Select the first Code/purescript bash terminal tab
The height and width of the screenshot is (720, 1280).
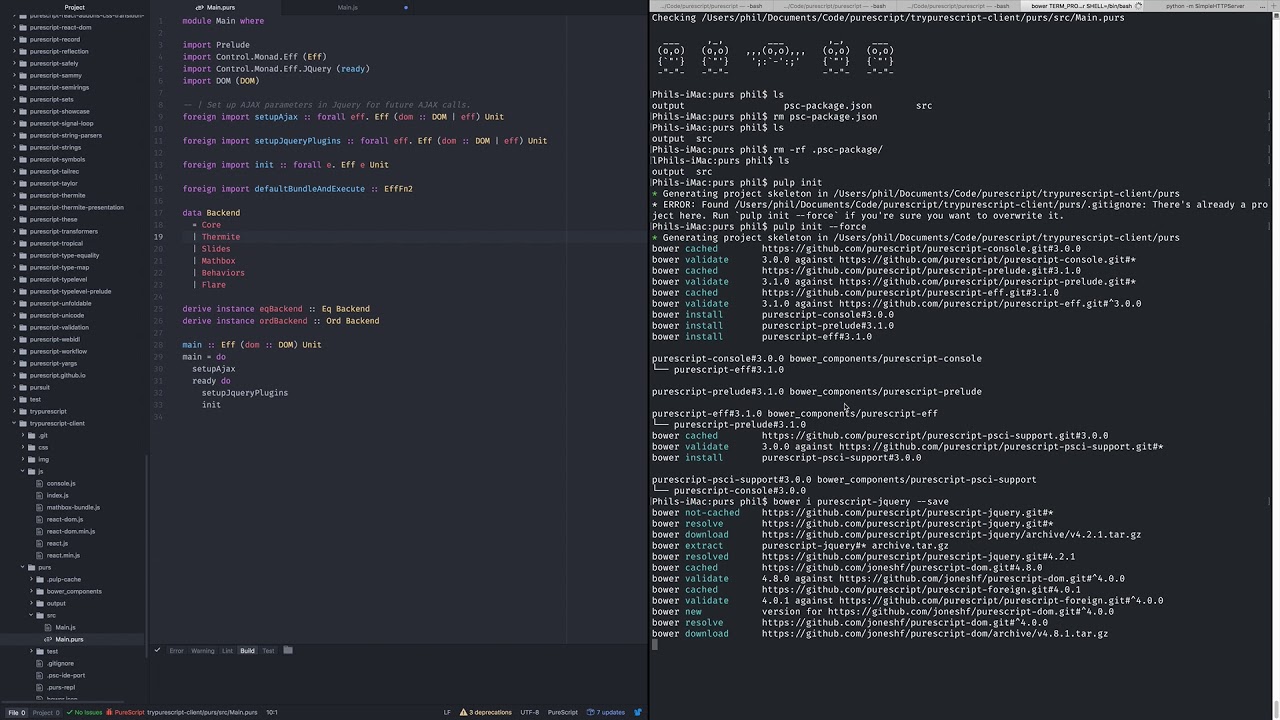click(x=713, y=6)
